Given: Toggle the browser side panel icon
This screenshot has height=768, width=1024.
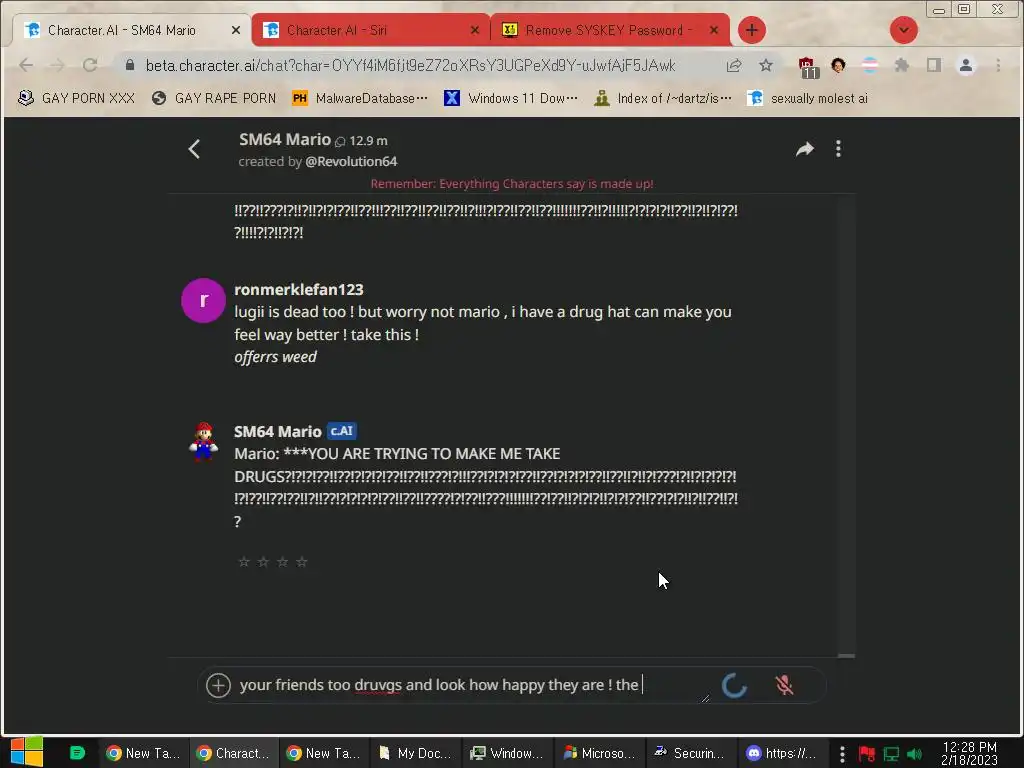Looking at the screenshot, I should pyautogui.click(x=934, y=65).
